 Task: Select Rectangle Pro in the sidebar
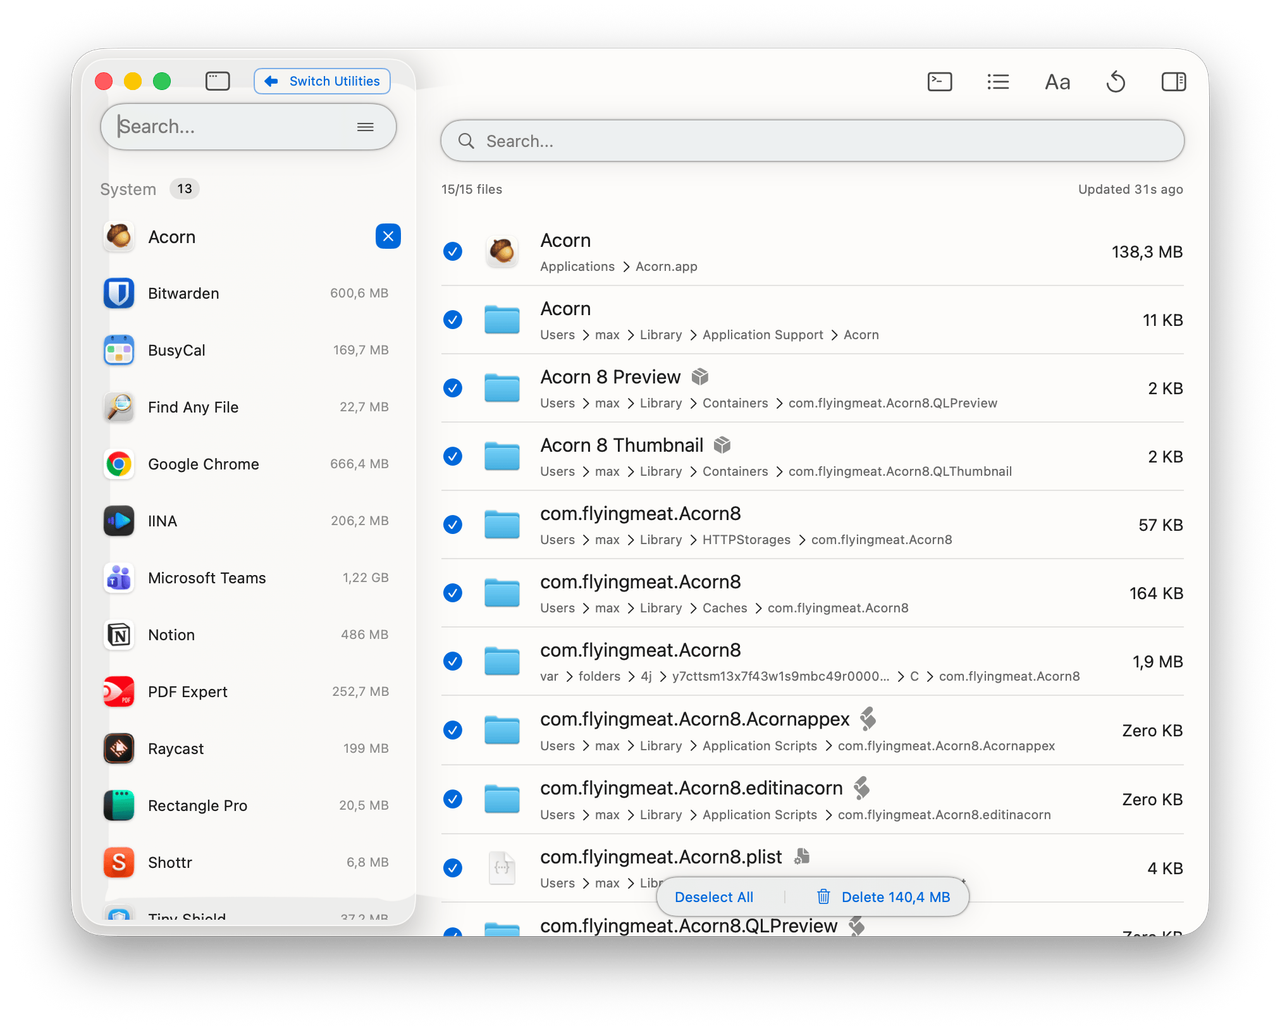[248, 806]
